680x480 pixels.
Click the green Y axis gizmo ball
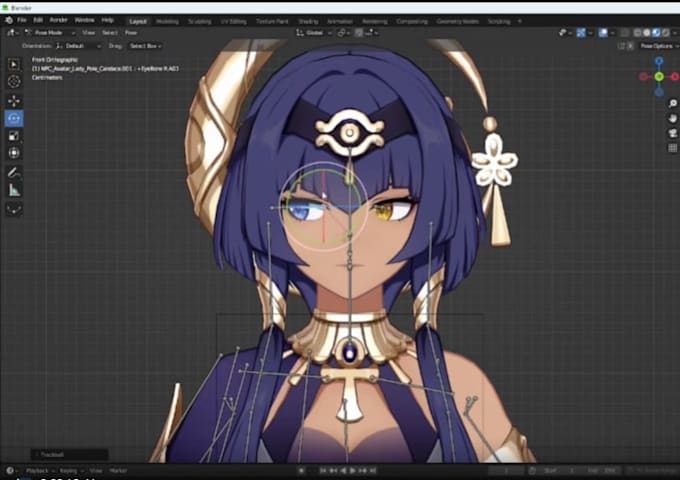click(659, 77)
